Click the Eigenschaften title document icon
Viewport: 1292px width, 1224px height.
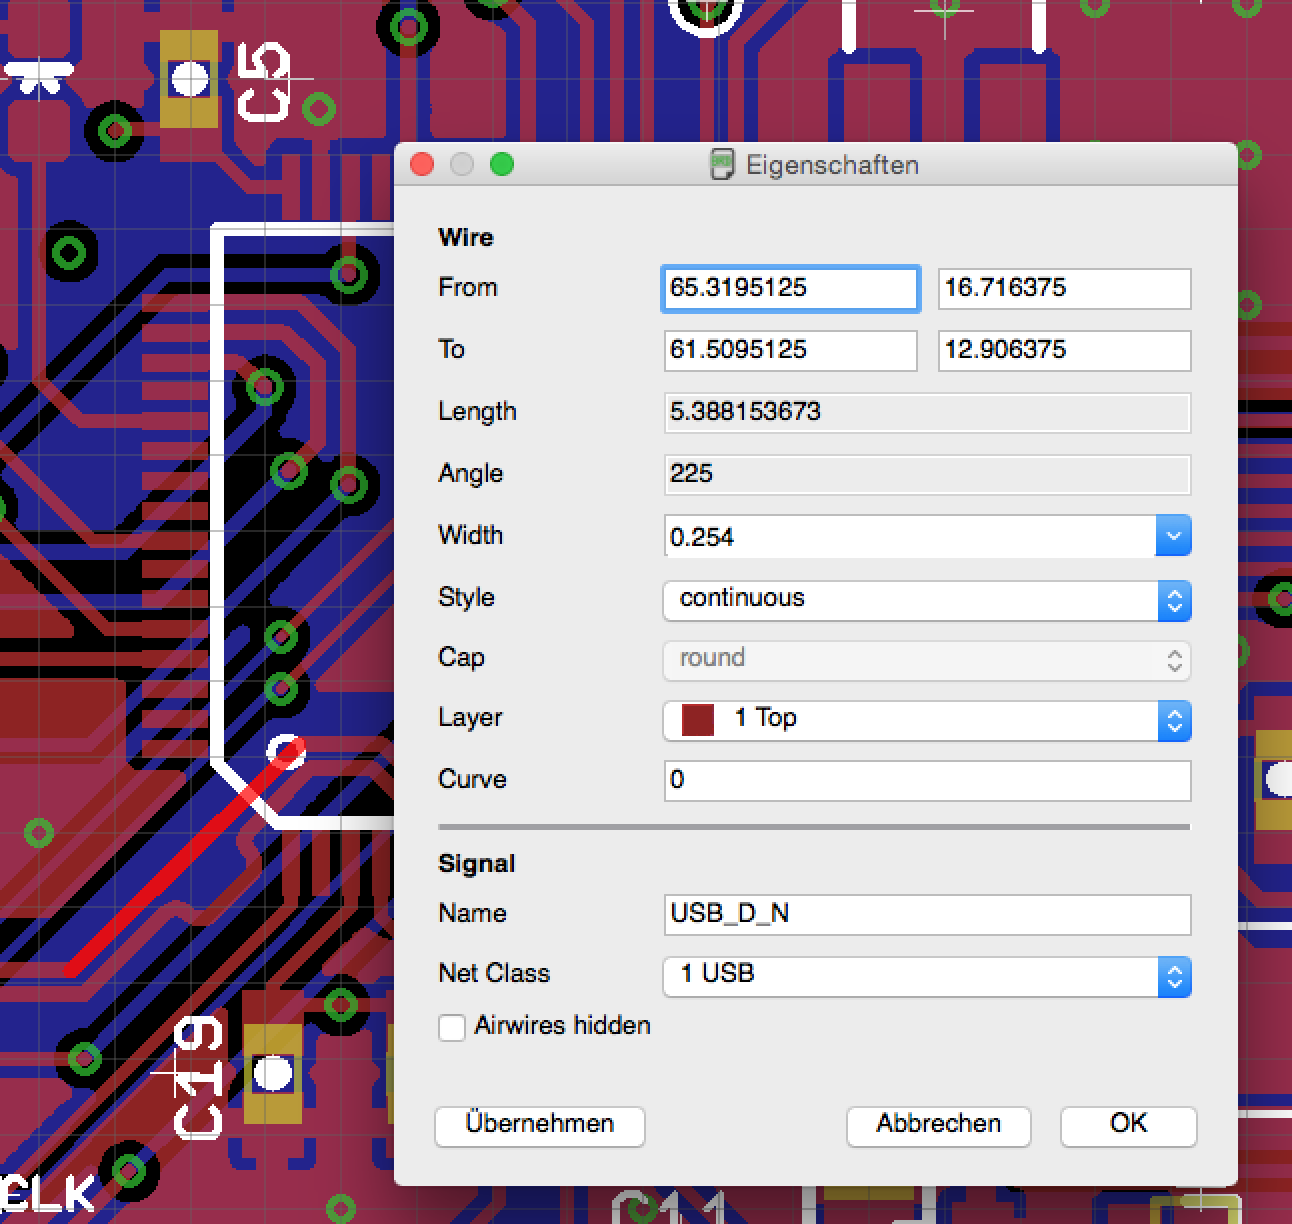click(x=721, y=164)
